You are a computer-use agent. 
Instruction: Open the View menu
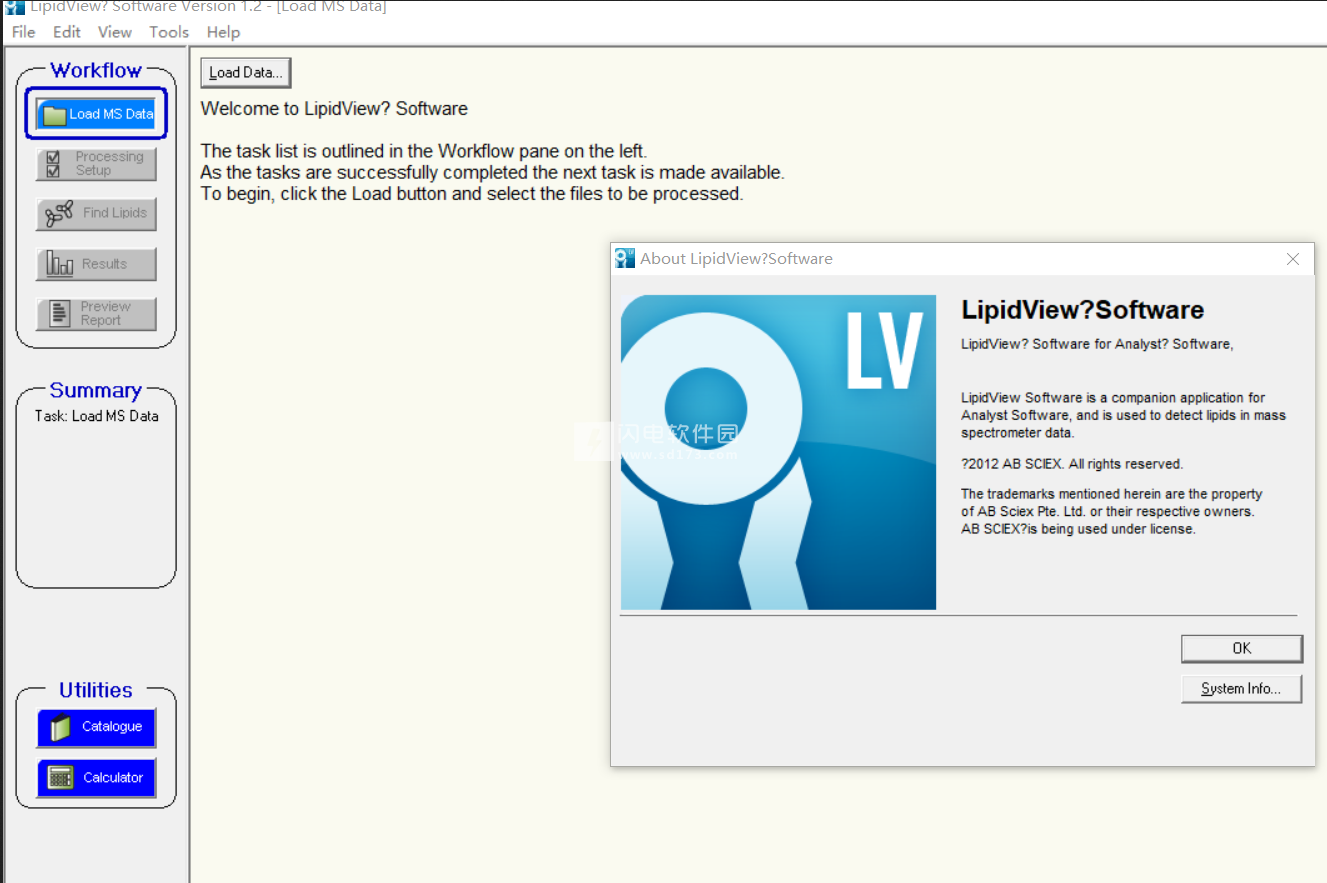pos(115,32)
